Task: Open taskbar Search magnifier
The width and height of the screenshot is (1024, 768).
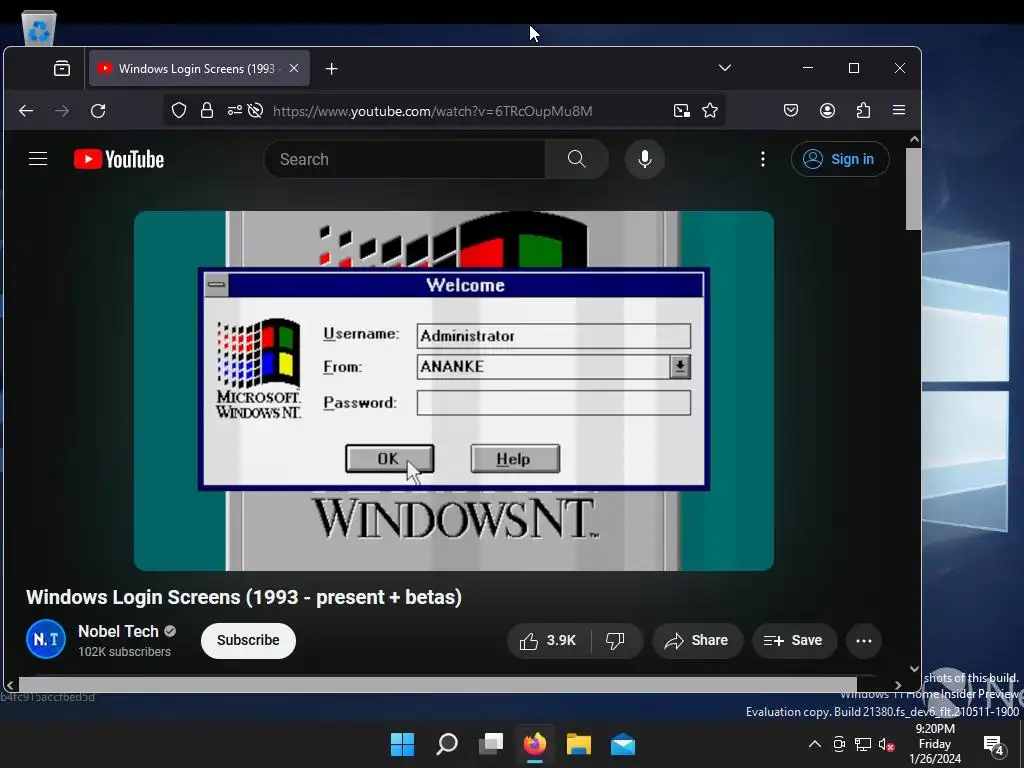Action: (x=447, y=744)
